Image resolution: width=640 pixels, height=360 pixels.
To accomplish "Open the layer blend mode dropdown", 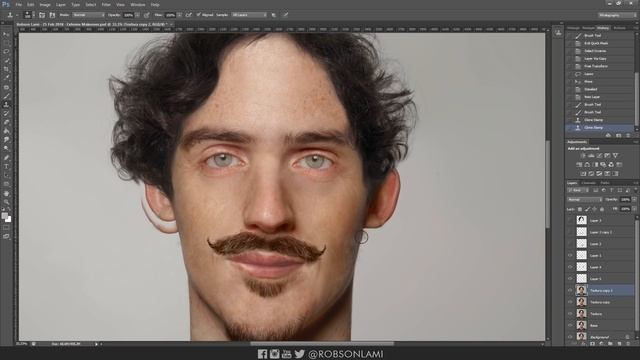I will click(x=584, y=200).
